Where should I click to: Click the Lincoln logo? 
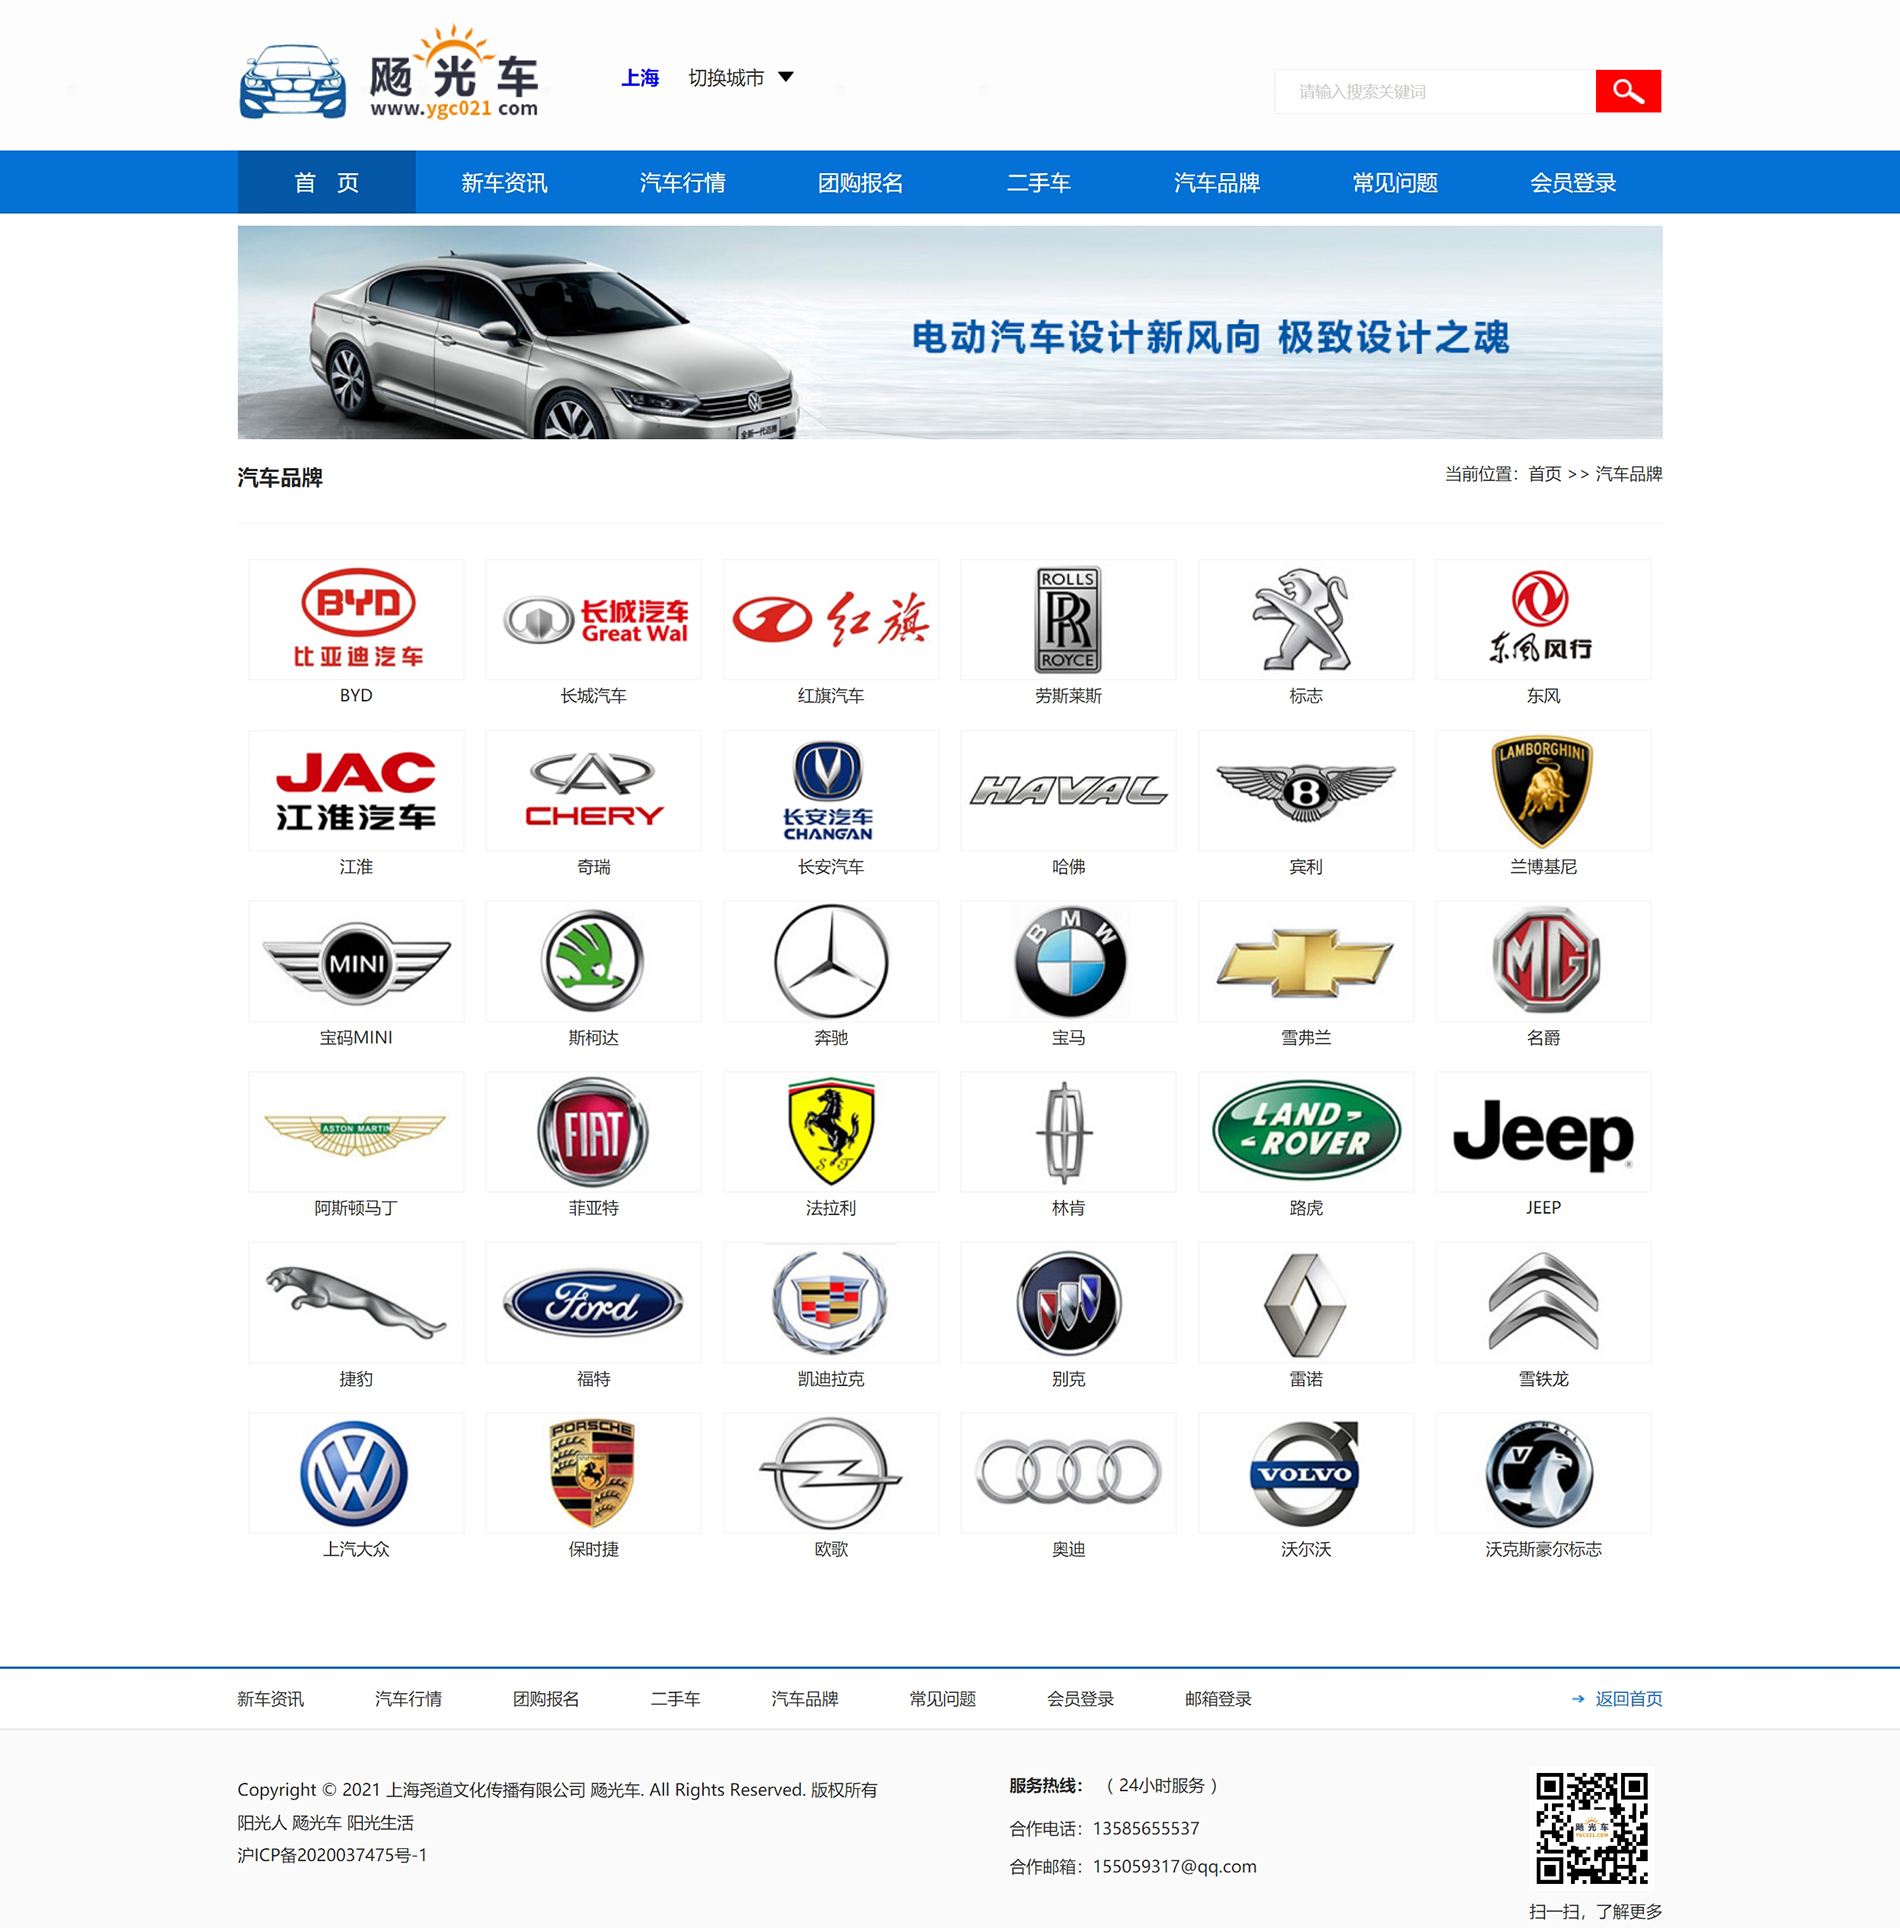(x=1068, y=1132)
